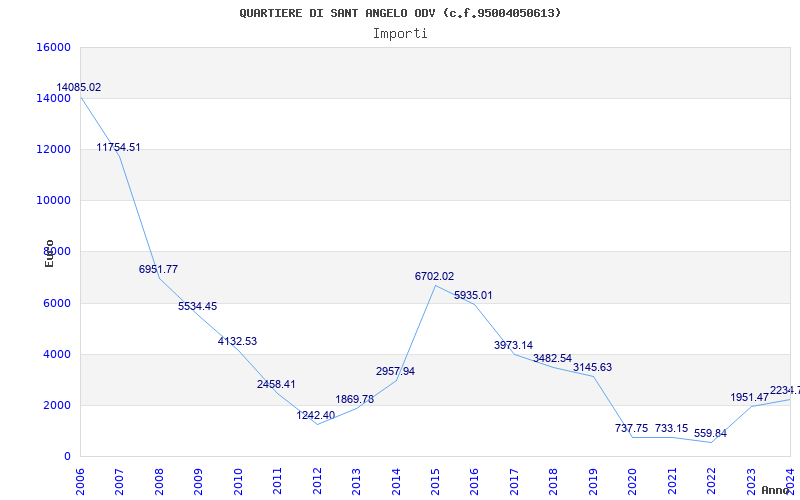The height and width of the screenshot is (500, 800).
Task: Select the 5534.45 data label
Action: tap(197, 307)
